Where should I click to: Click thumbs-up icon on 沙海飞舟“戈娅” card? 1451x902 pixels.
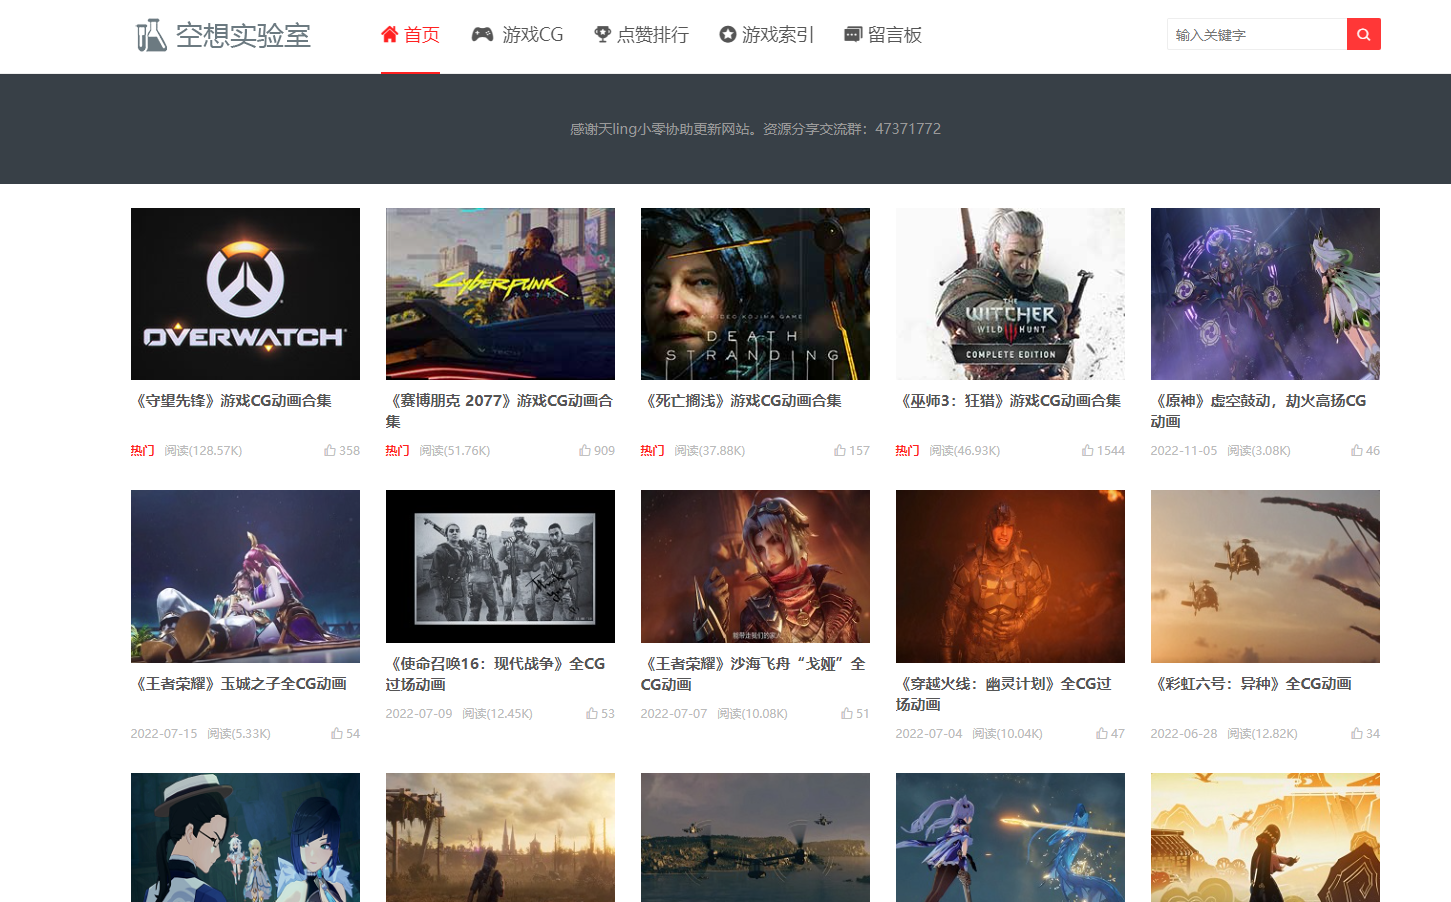846,714
